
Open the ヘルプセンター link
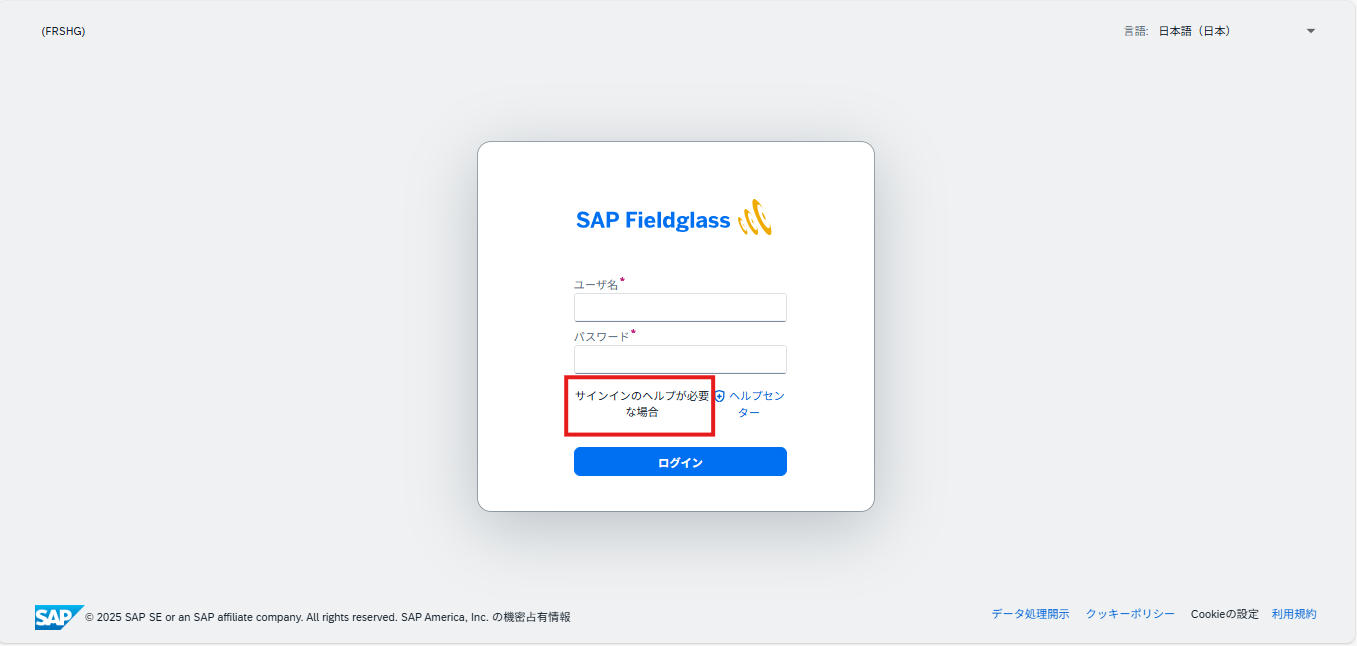point(756,404)
